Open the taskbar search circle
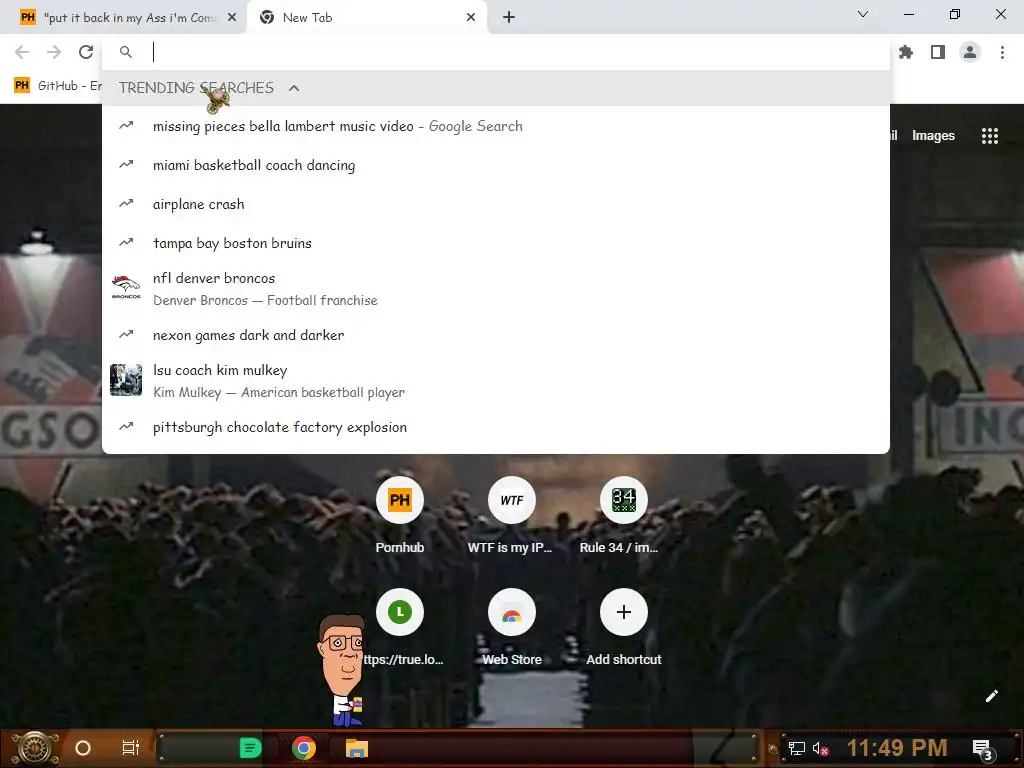Viewport: 1024px width, 768px height. tap(83, 748)
